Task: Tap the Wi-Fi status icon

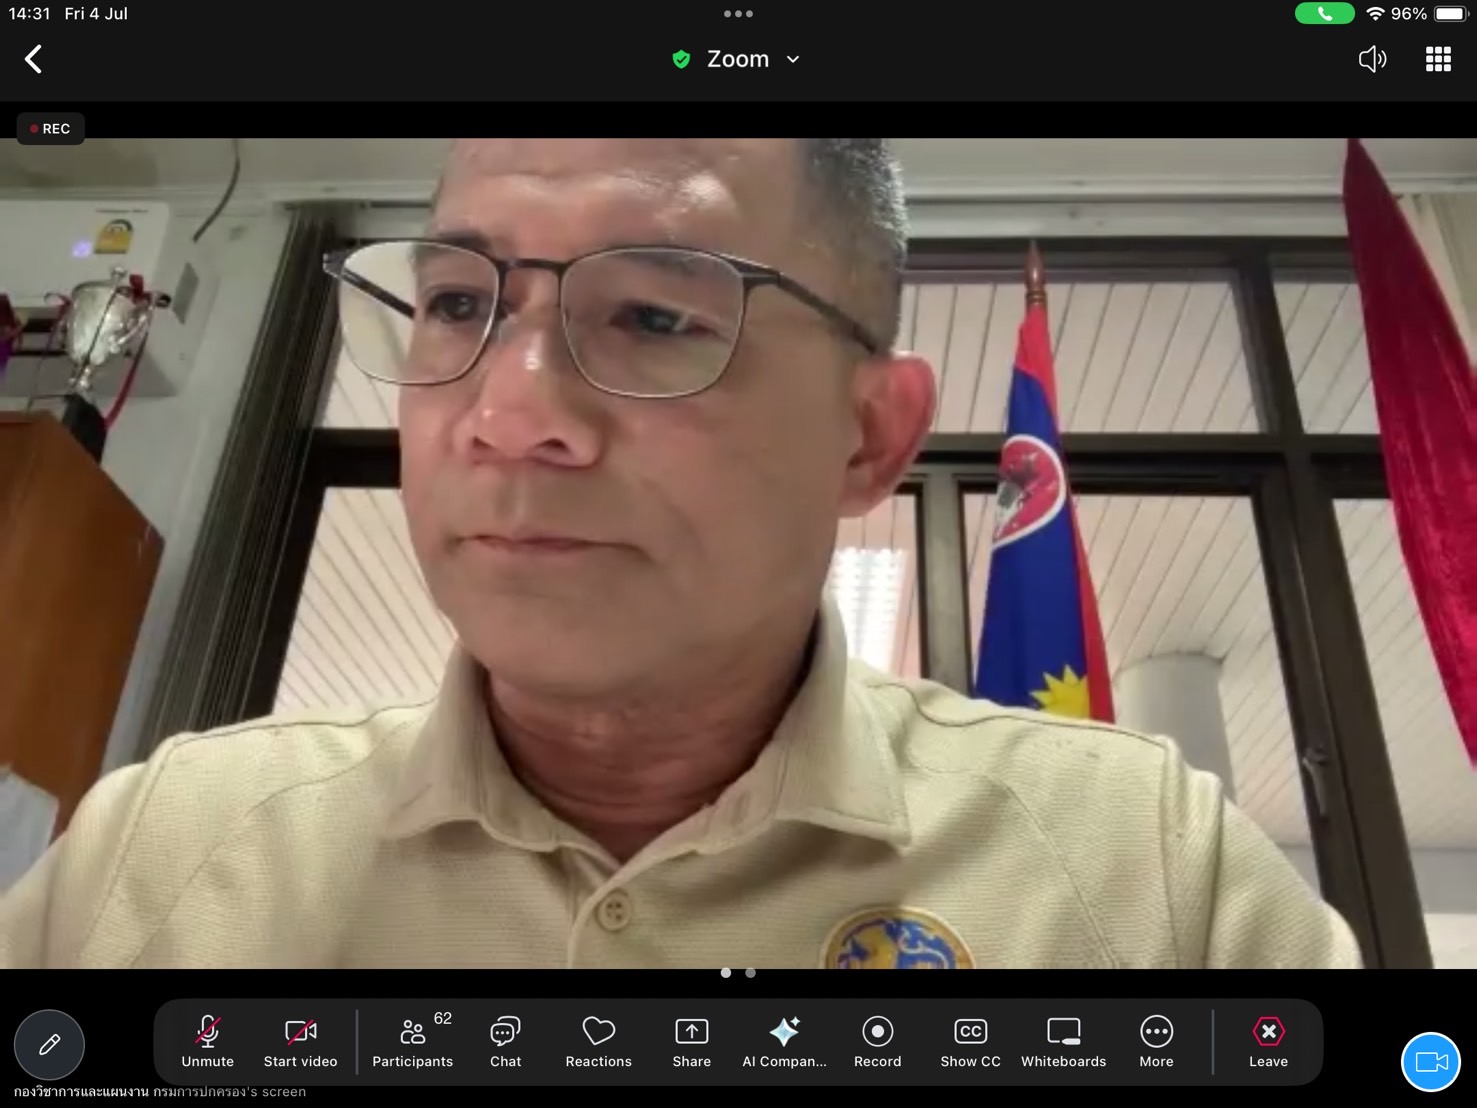Action: coord(1376,14)
